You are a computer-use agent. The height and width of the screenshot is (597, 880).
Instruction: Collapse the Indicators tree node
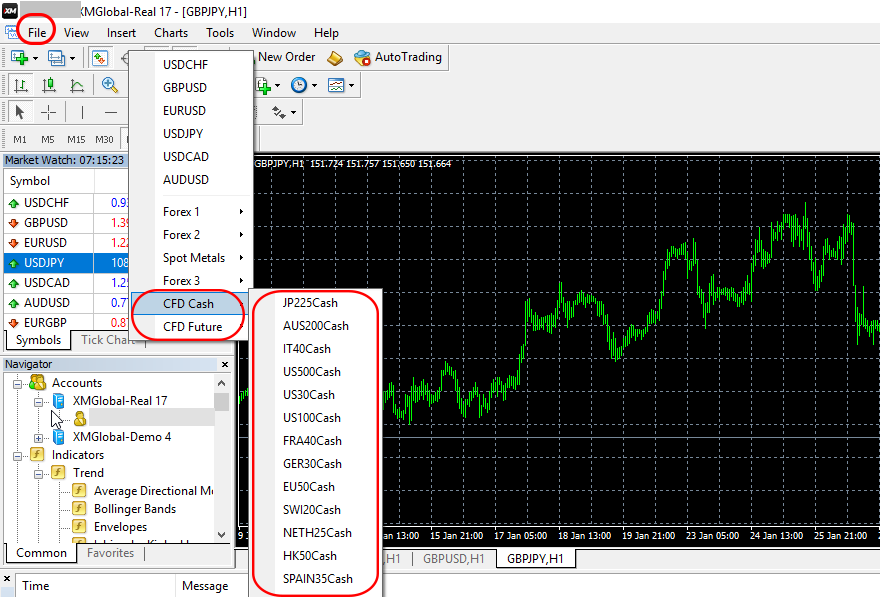tap(17, 456)
